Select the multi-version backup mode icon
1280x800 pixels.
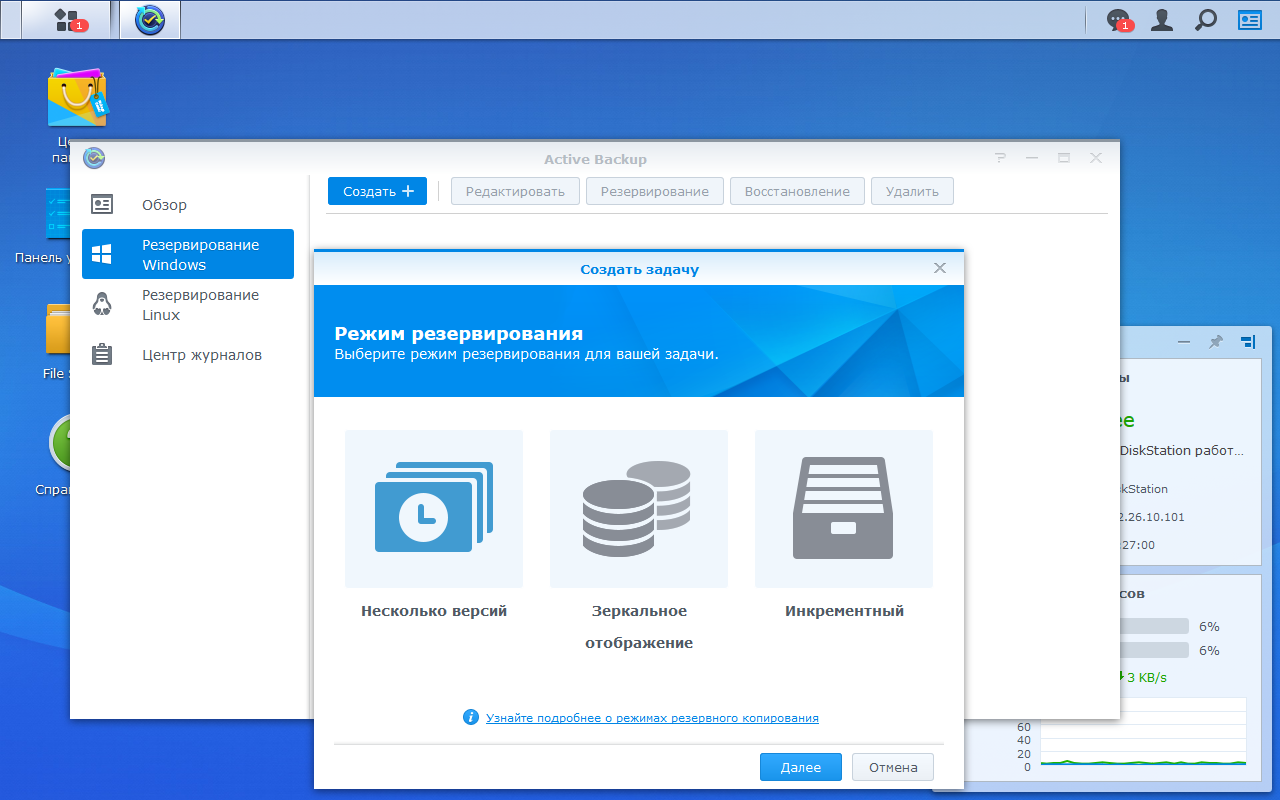pos(434,509)
